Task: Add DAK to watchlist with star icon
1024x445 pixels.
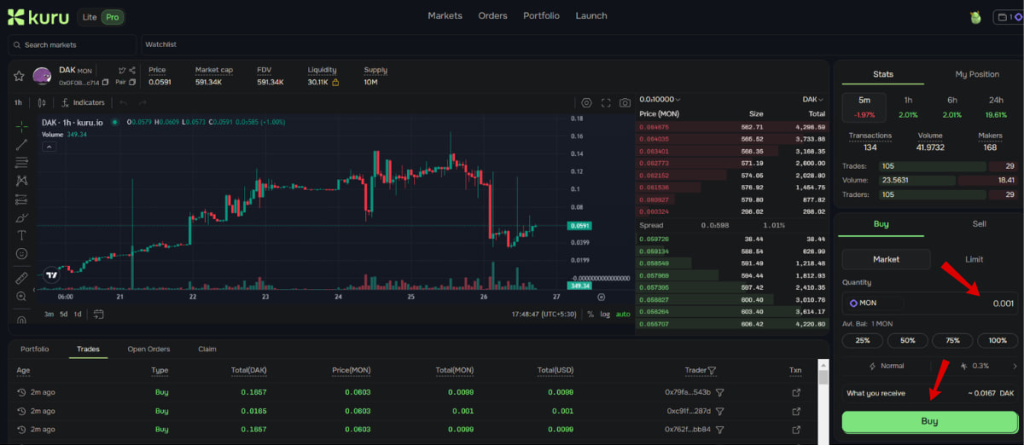Action: tap(17, 76)
